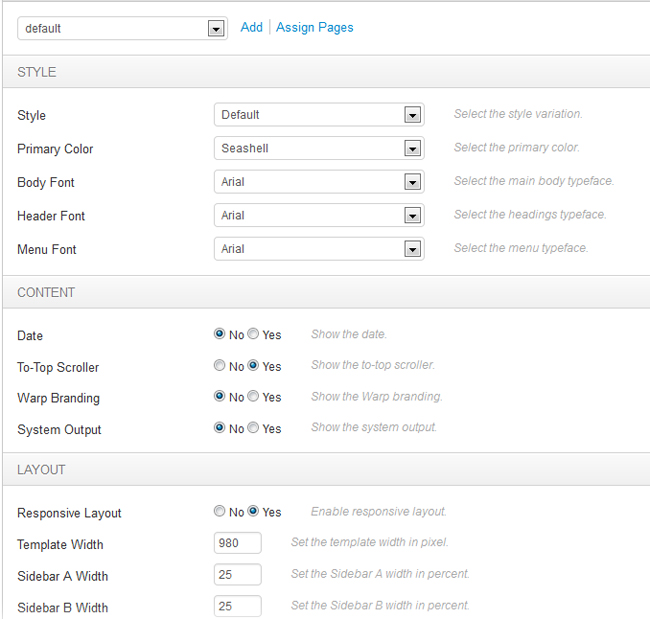Click the Template Width input field
650x619 pixels.
click(238, 543)
